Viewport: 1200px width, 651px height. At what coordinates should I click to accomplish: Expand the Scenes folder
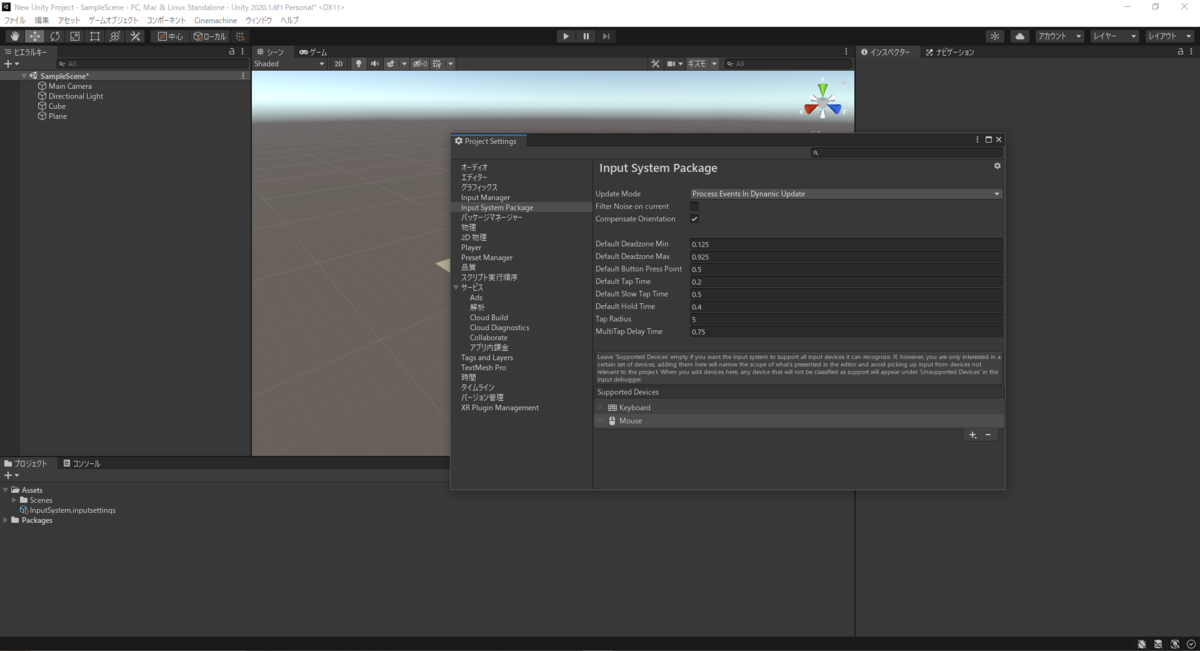click(x=14, y=500)
